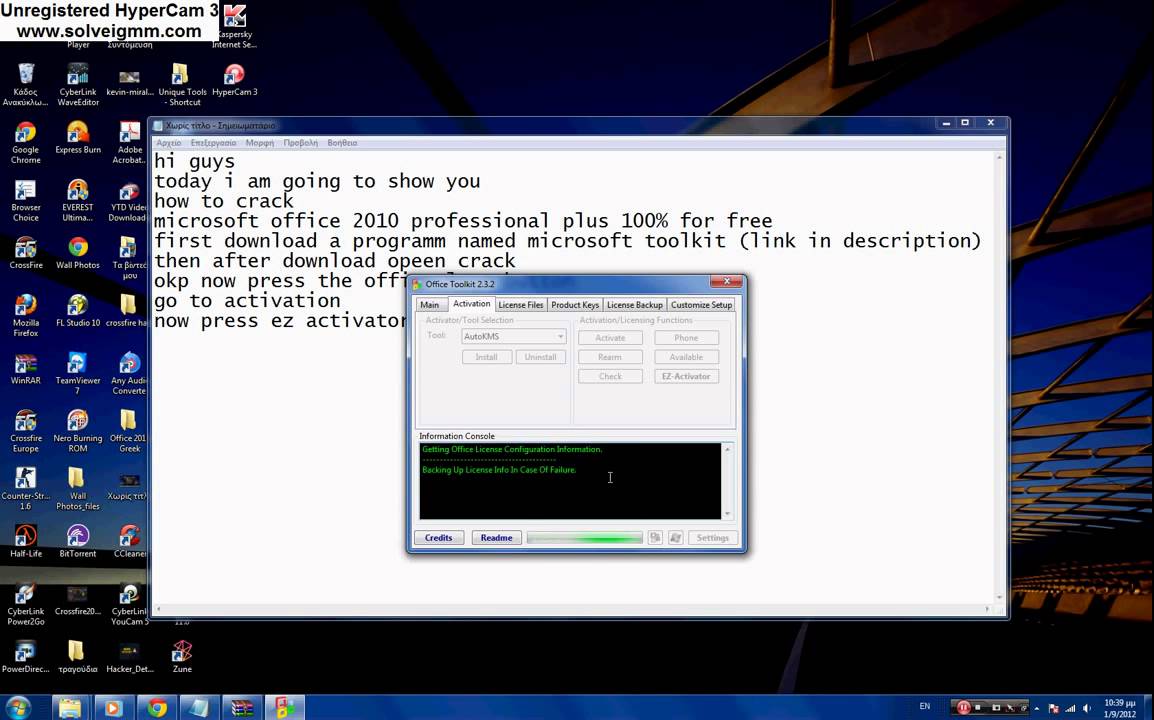Open Επεξεργασία menu in Notepad
Screen dimensions: 1154x720
[x=213, y=143]
